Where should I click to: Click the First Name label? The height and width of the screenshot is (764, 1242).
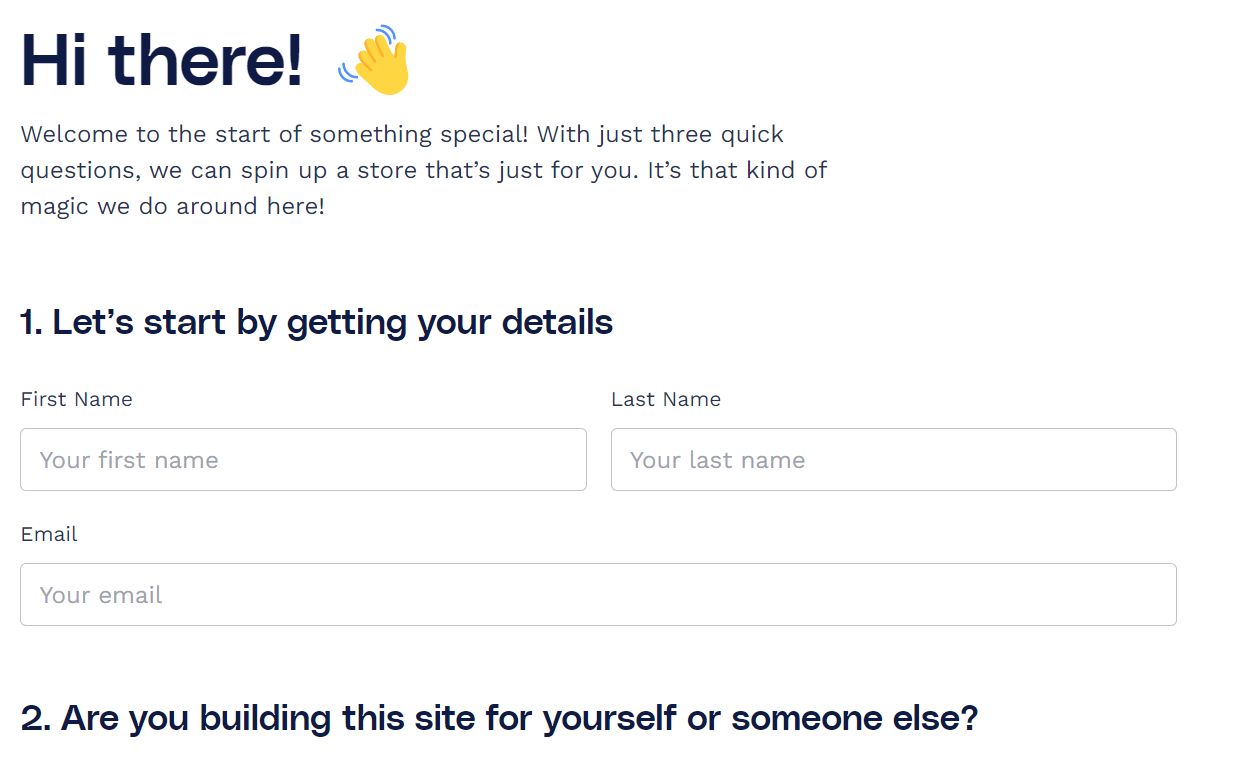click(x=76, y=399)
